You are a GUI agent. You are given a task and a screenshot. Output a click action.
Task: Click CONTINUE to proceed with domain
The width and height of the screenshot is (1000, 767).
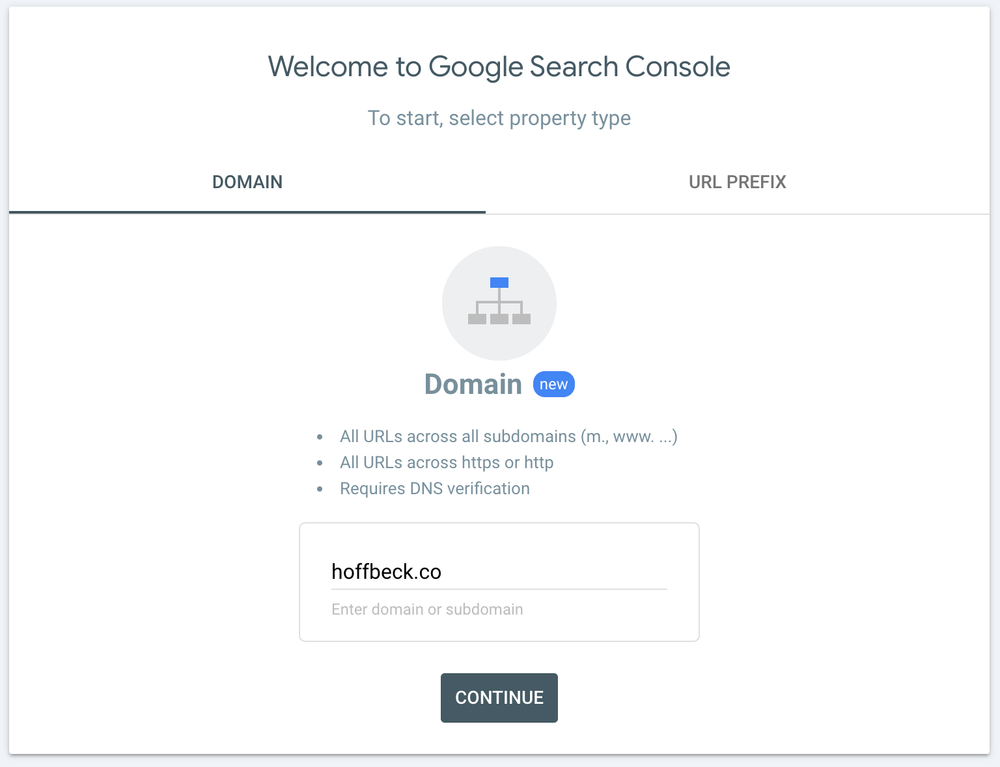(499, 698)
